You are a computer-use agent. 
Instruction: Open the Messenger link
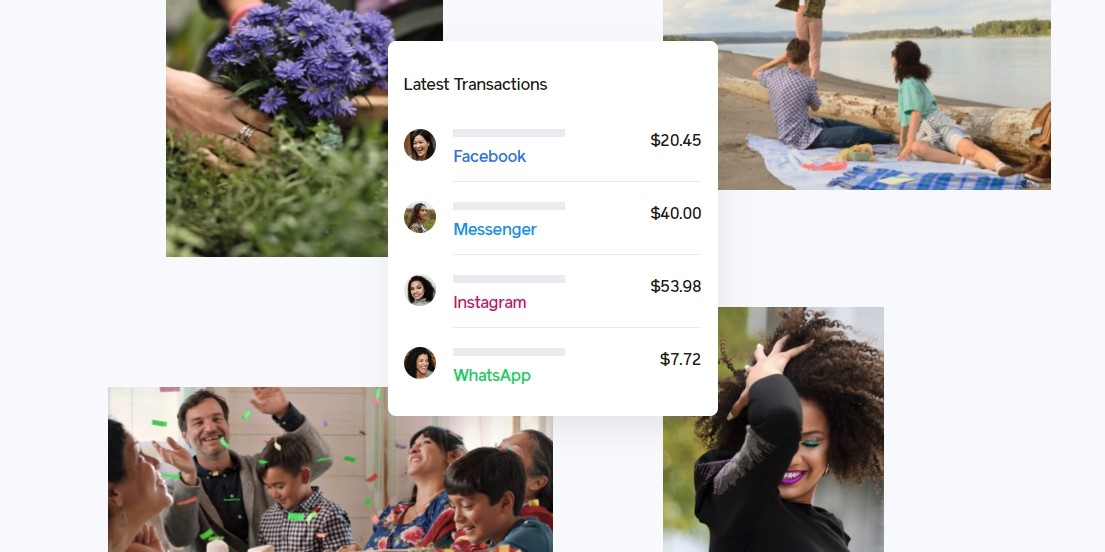point(495,230)
